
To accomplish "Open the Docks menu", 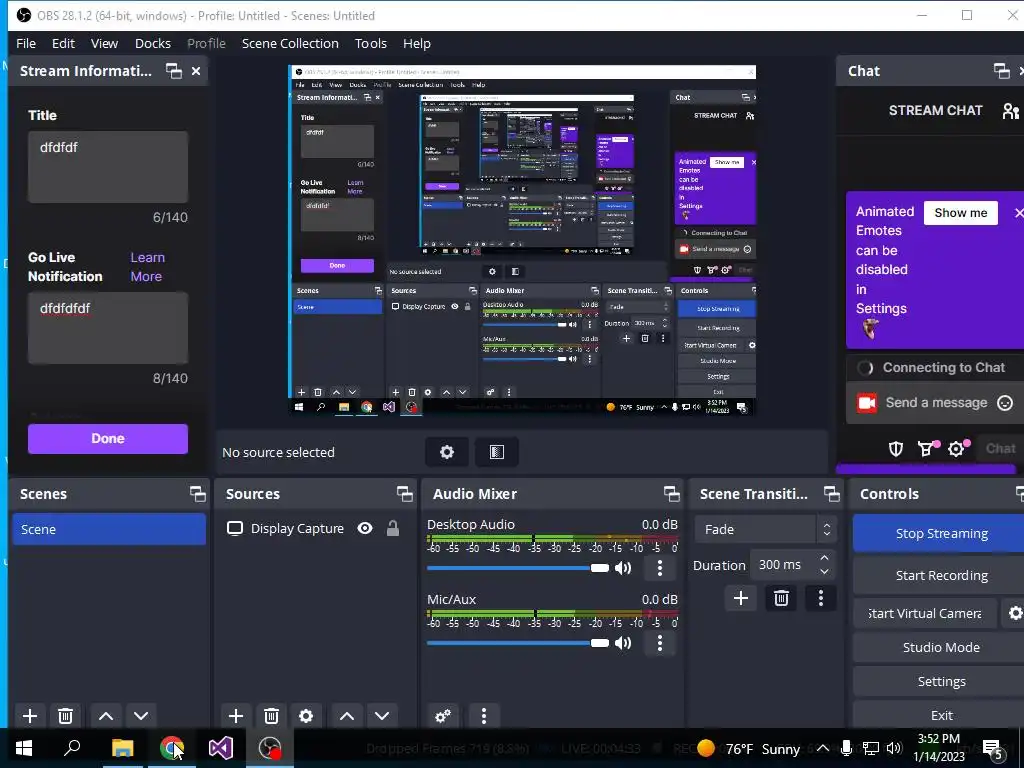I will pos(153,43).
